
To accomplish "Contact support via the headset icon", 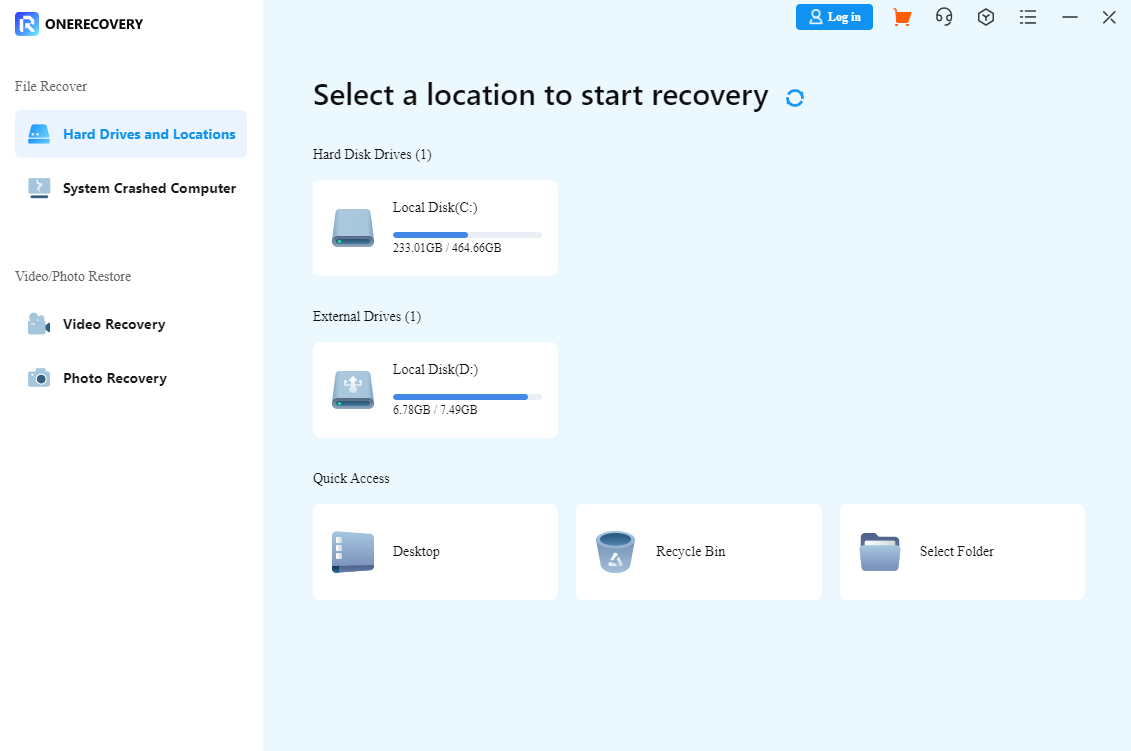I will click(x=943, y=17).
